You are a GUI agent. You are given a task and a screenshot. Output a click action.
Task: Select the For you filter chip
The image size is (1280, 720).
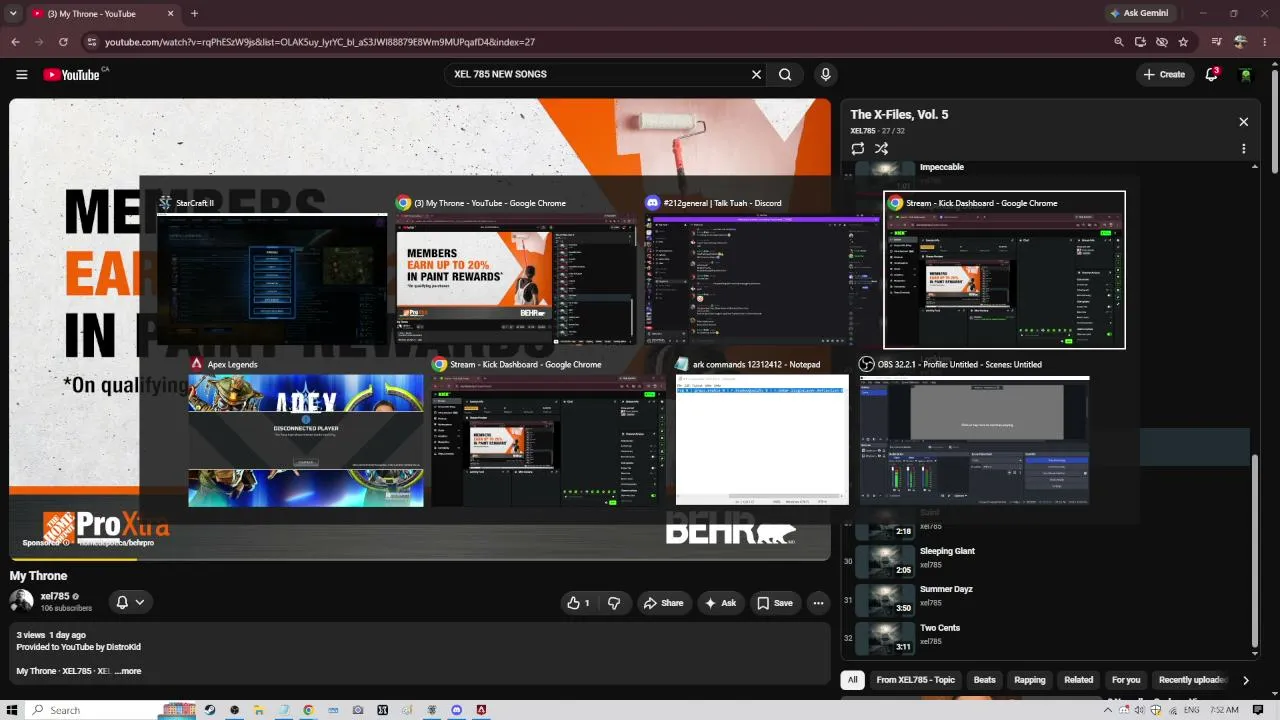click(x=1126, y=680)
